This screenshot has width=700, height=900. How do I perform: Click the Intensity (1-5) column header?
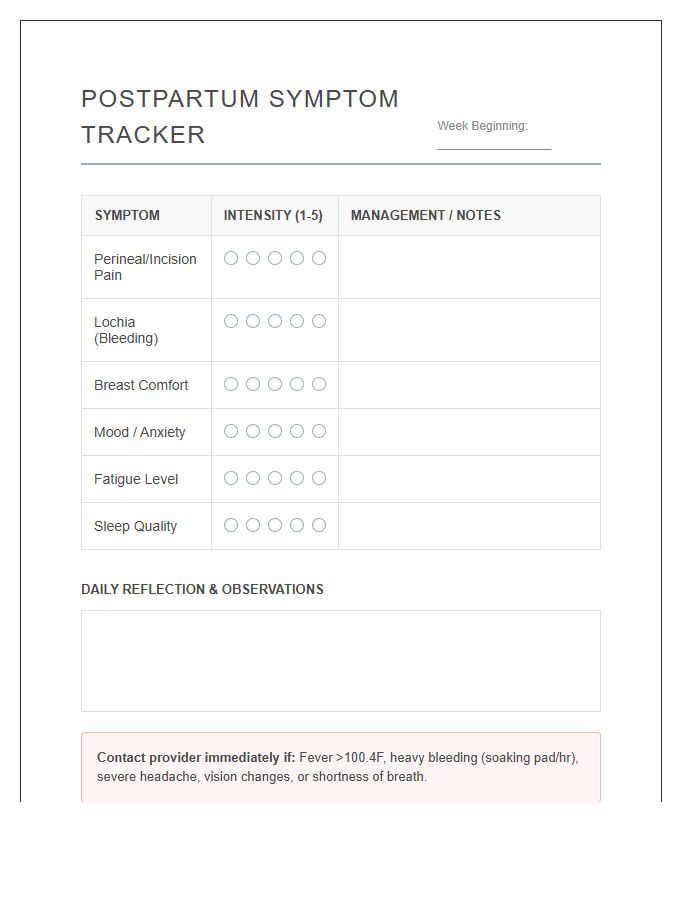[x=275, y=216]
